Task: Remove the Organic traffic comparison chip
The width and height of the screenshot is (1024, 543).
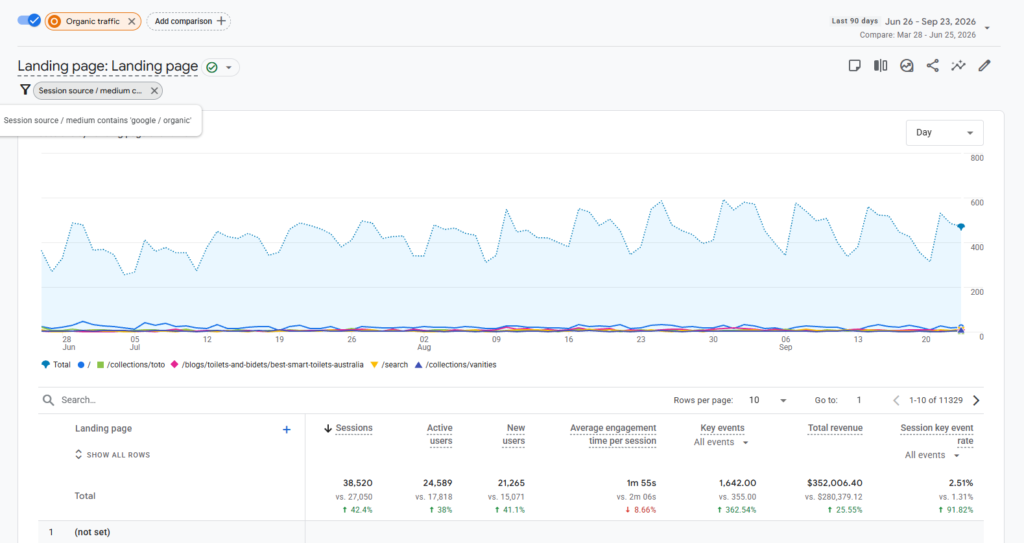Action: click(x=131, y=22)
